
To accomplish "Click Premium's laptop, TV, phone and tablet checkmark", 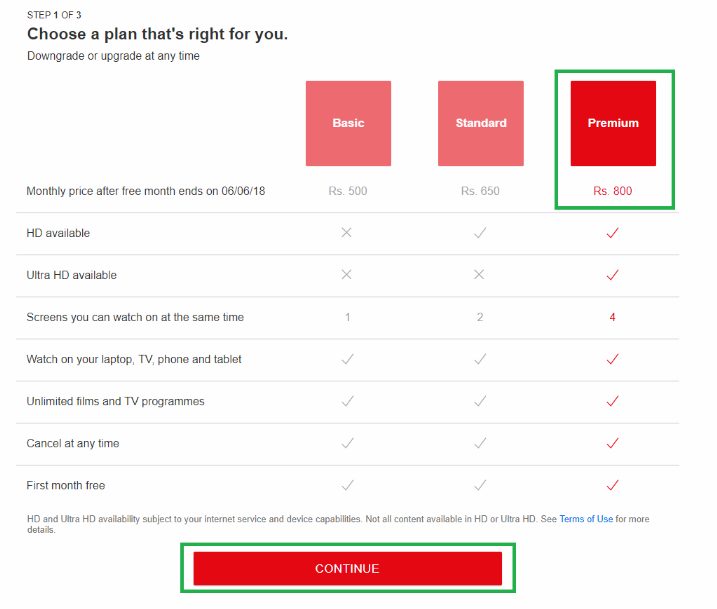I will tap(613, 359).
